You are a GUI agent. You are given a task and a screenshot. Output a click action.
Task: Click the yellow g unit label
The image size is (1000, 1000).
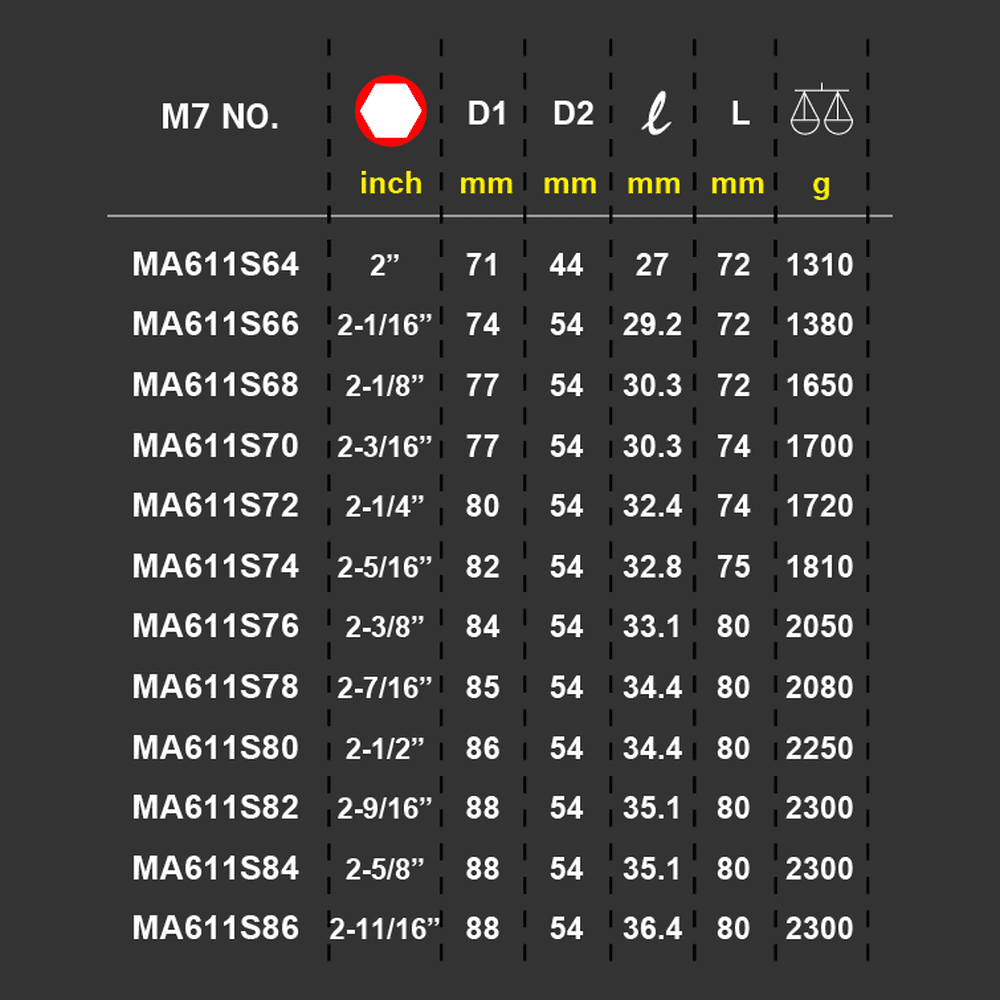pyautogui.click(x=821, y=186)
